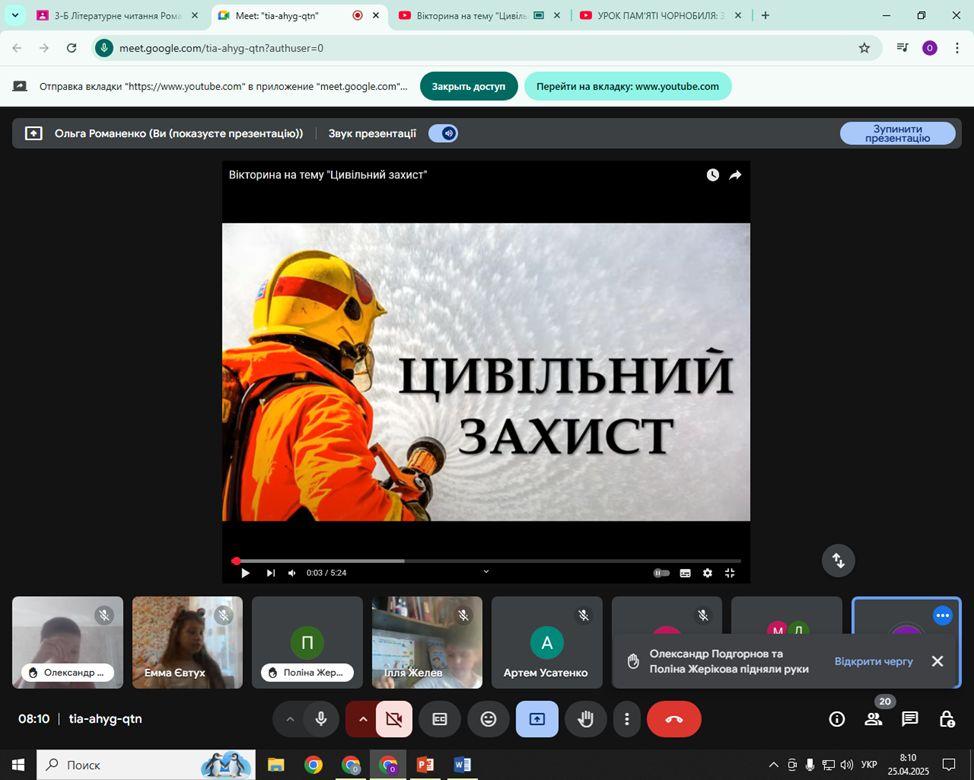Open the chat with everyone panel
This screenshot has width=974, height=780.
(x=910, y=719)
